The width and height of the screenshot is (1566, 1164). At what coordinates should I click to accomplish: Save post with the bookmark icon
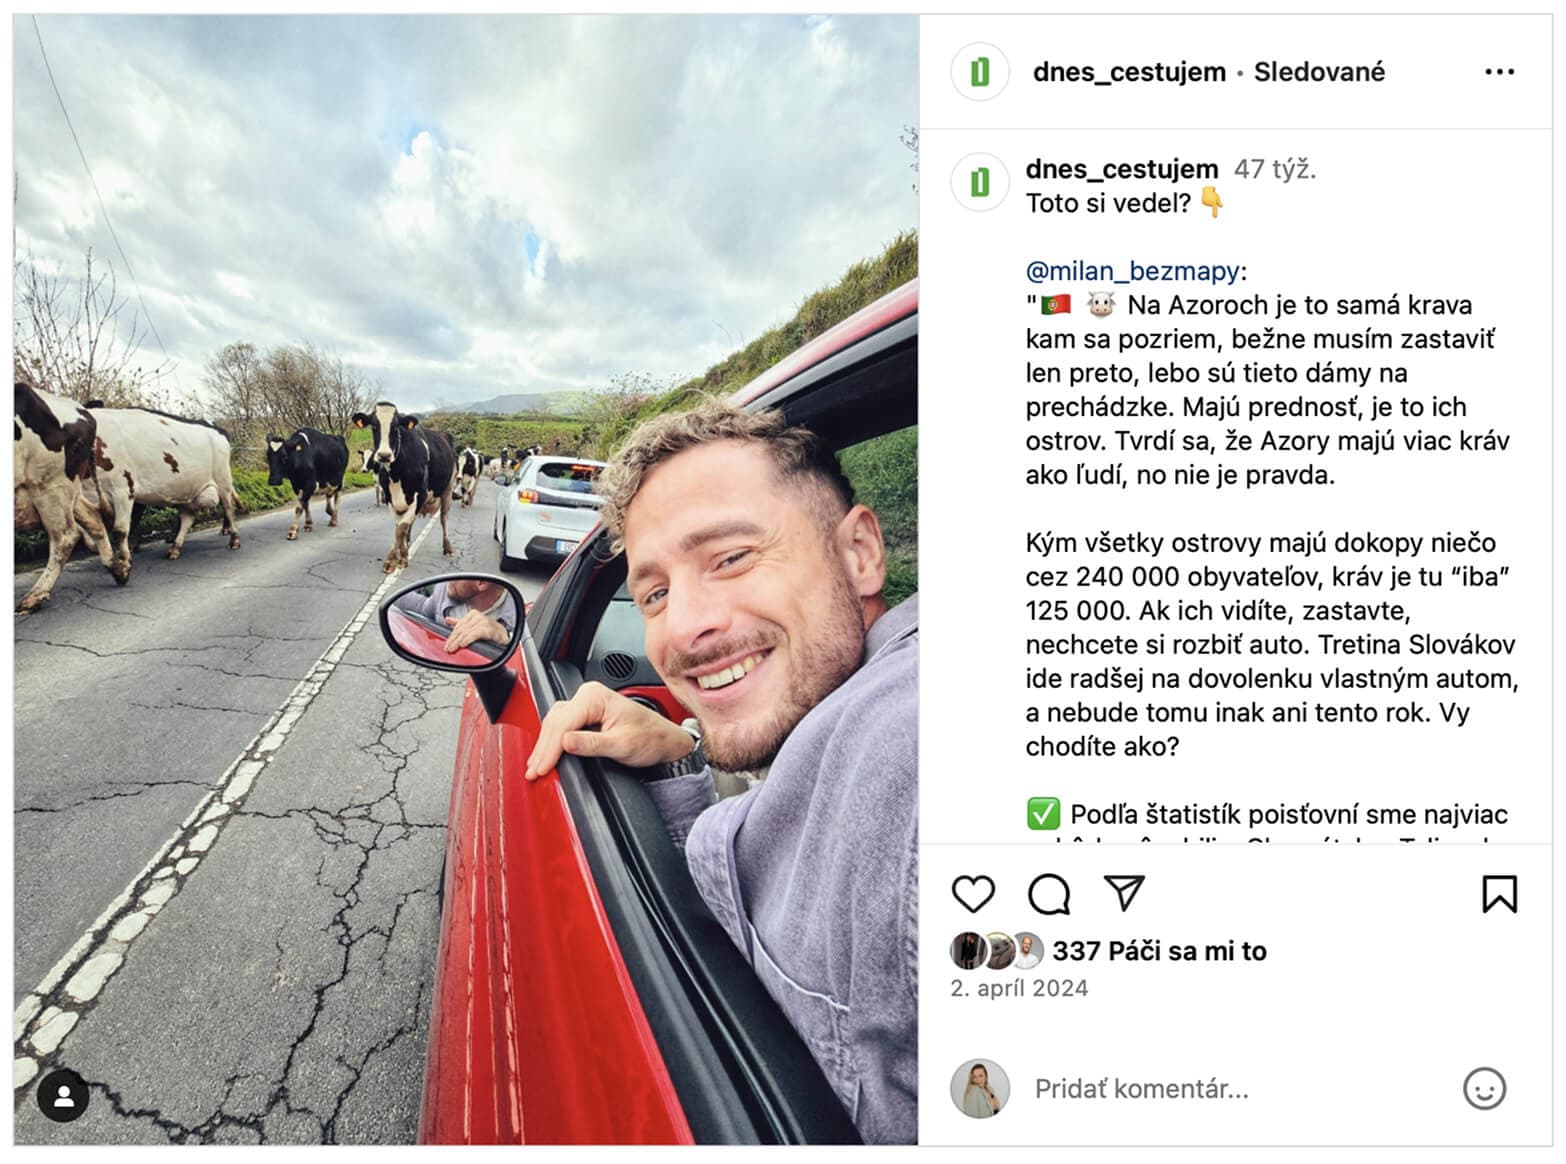(x=1499, y=894)
